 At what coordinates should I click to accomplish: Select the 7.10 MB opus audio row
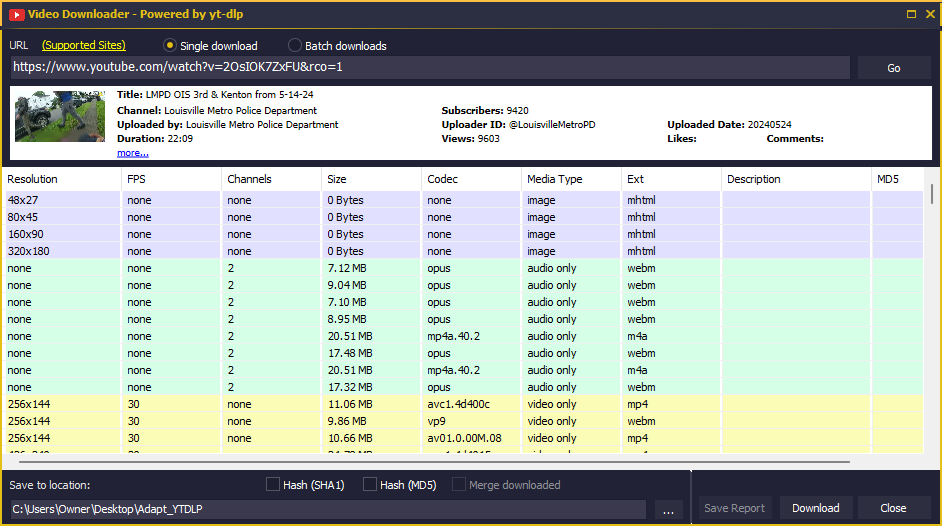tap(463, 302)
